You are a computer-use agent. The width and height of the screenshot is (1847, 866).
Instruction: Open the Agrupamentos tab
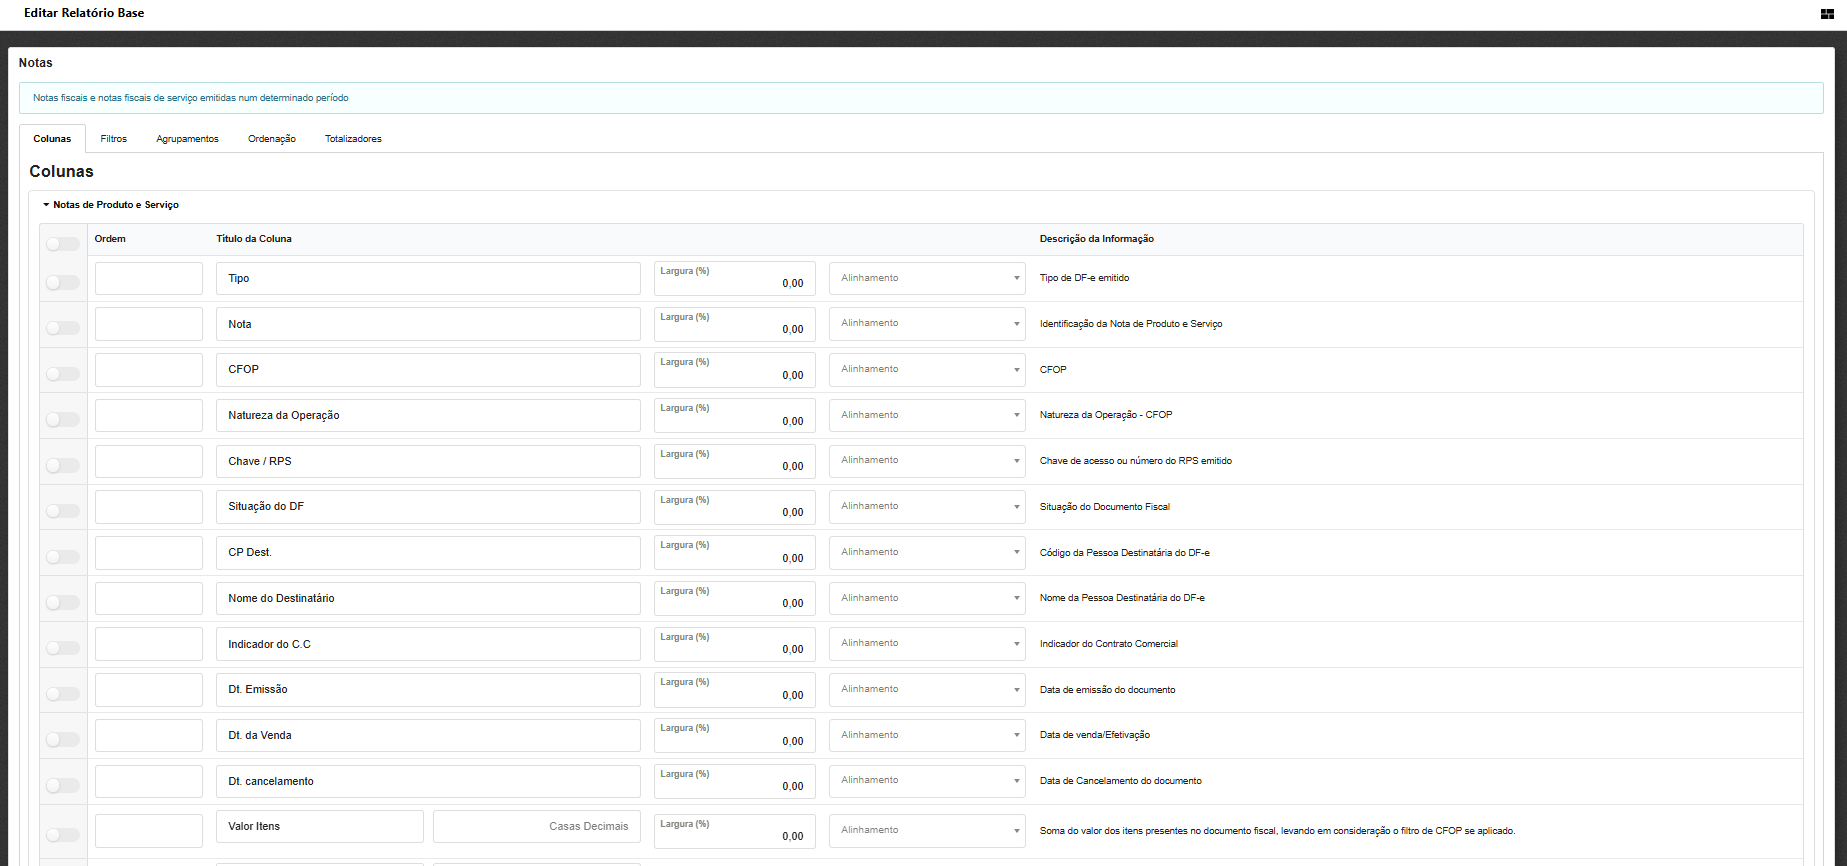point(187,139)
